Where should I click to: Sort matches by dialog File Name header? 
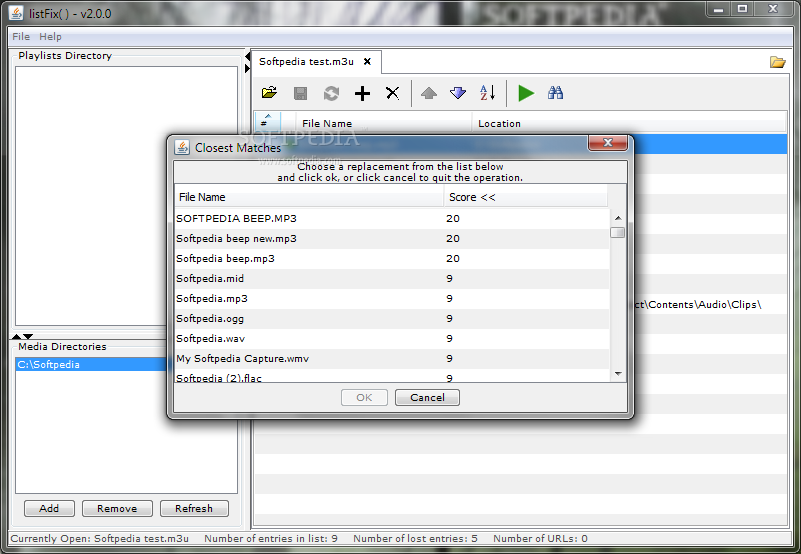[309, 197]
